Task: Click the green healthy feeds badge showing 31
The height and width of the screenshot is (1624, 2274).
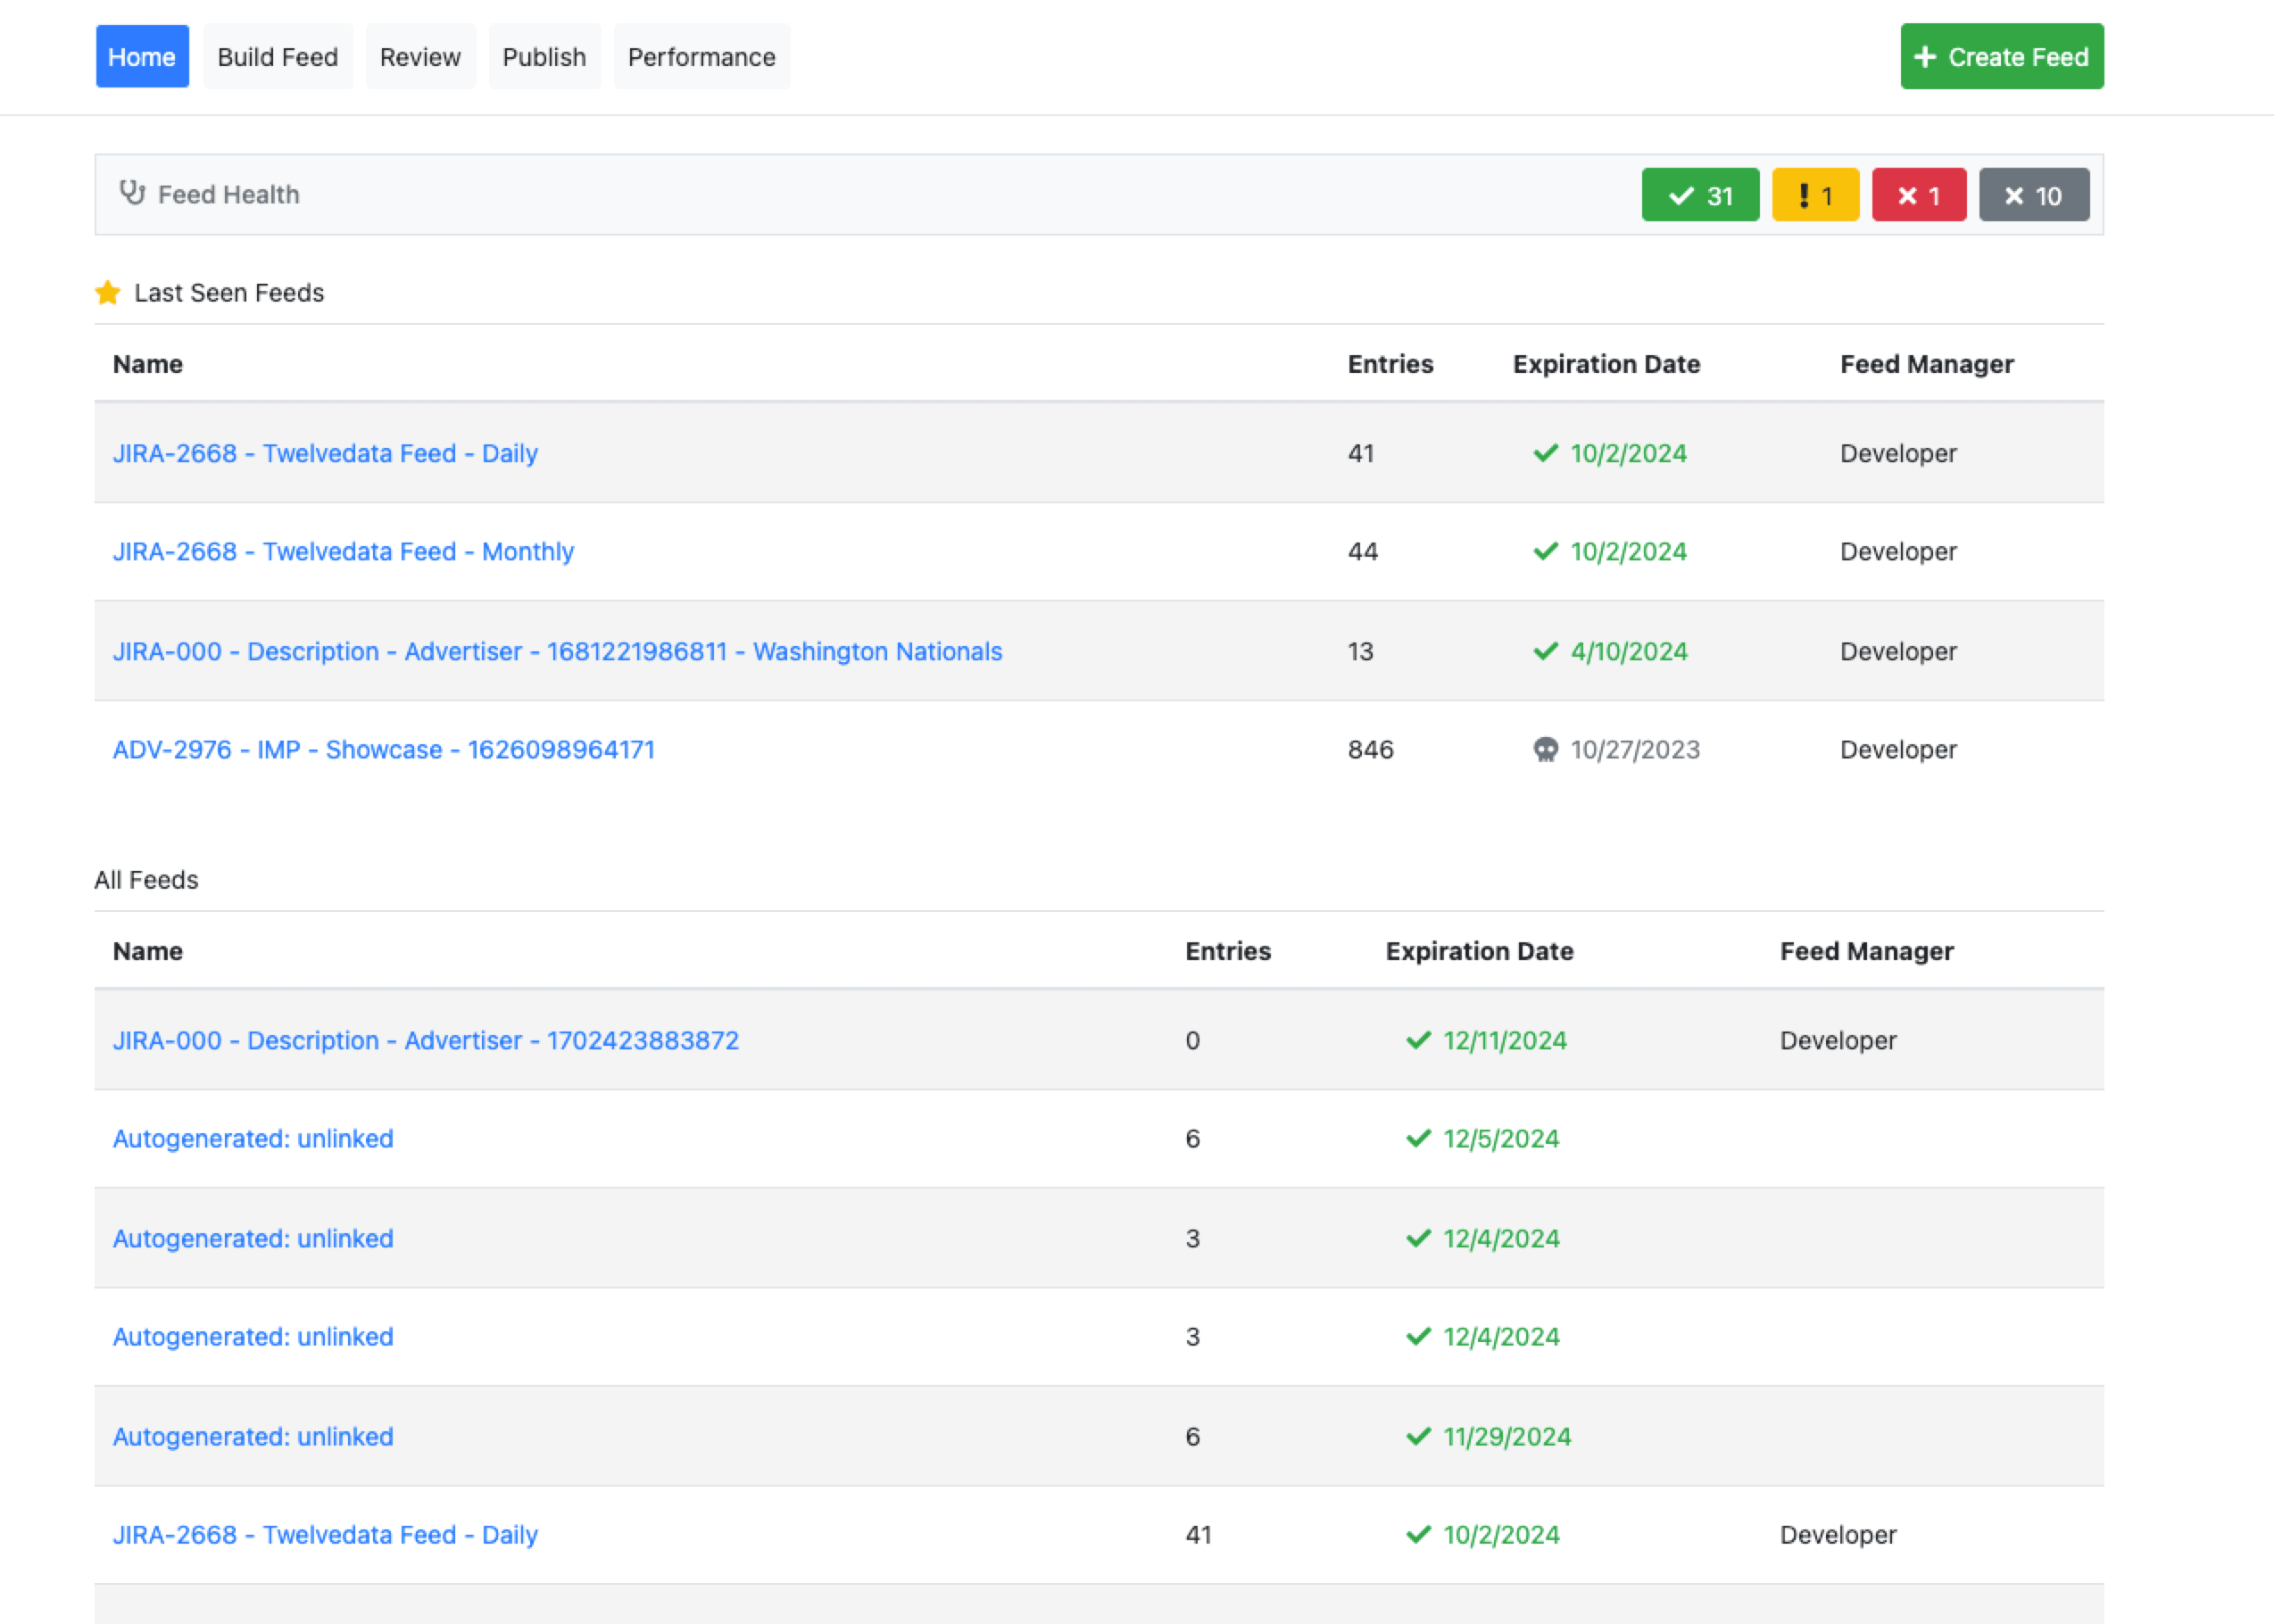Action: (x=1699, y=195)
